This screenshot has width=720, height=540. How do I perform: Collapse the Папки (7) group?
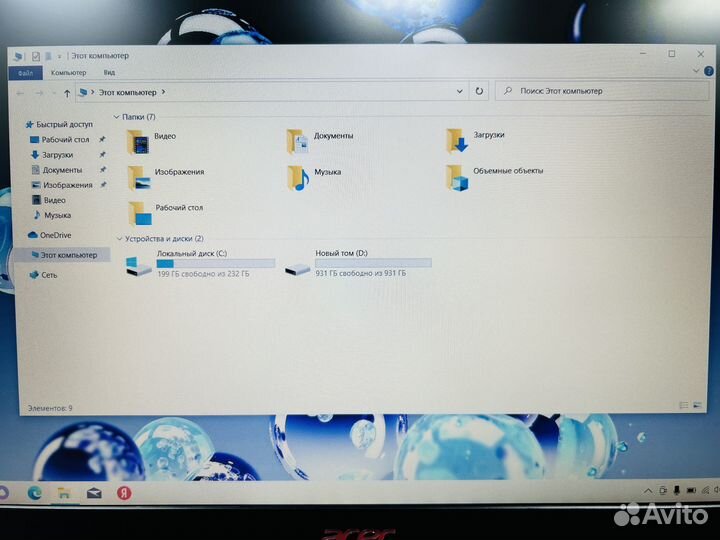pyautogui.click(x=117, y=117)
